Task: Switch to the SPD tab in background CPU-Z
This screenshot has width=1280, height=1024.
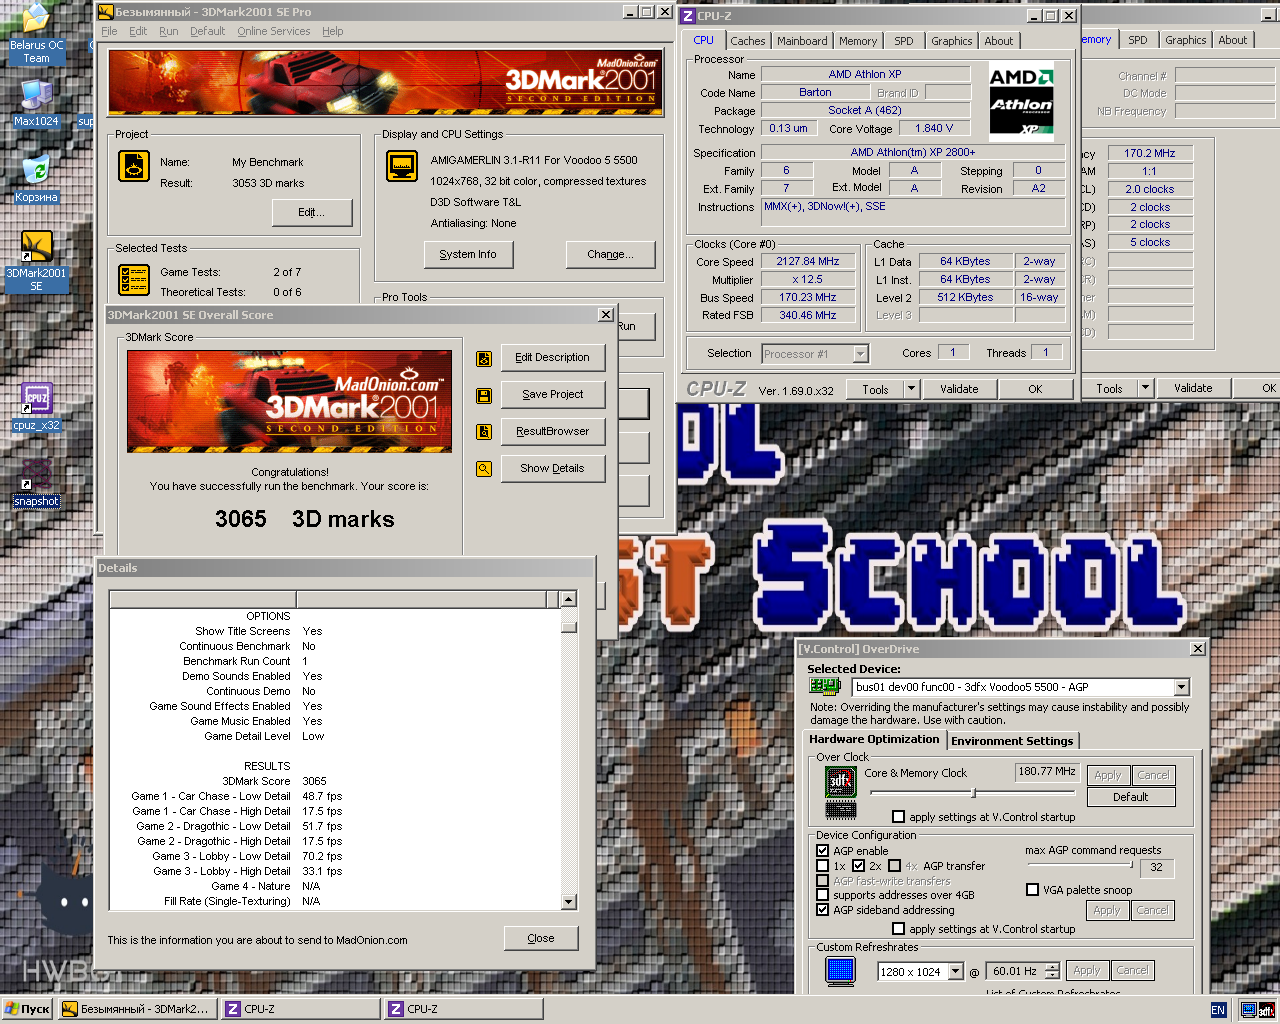Action: (1138, 40)
